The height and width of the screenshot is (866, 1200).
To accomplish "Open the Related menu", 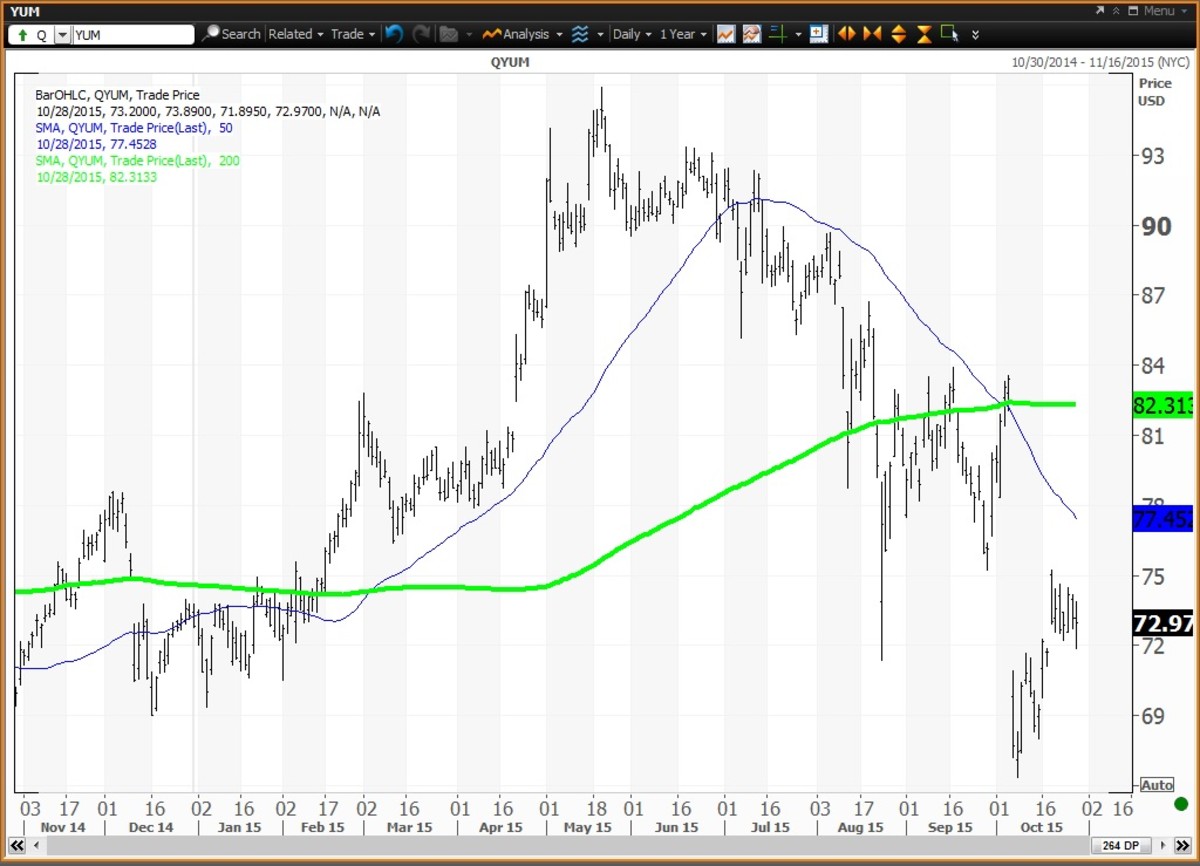I will 295,34.
